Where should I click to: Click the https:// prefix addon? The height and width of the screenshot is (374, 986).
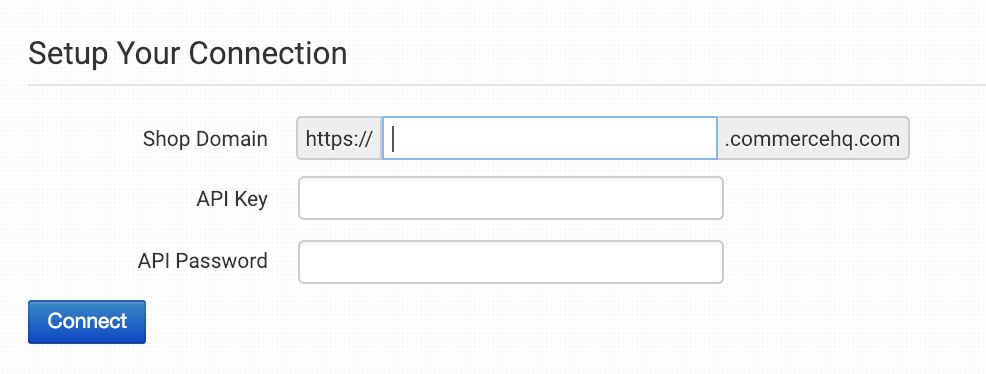[340, 138]
